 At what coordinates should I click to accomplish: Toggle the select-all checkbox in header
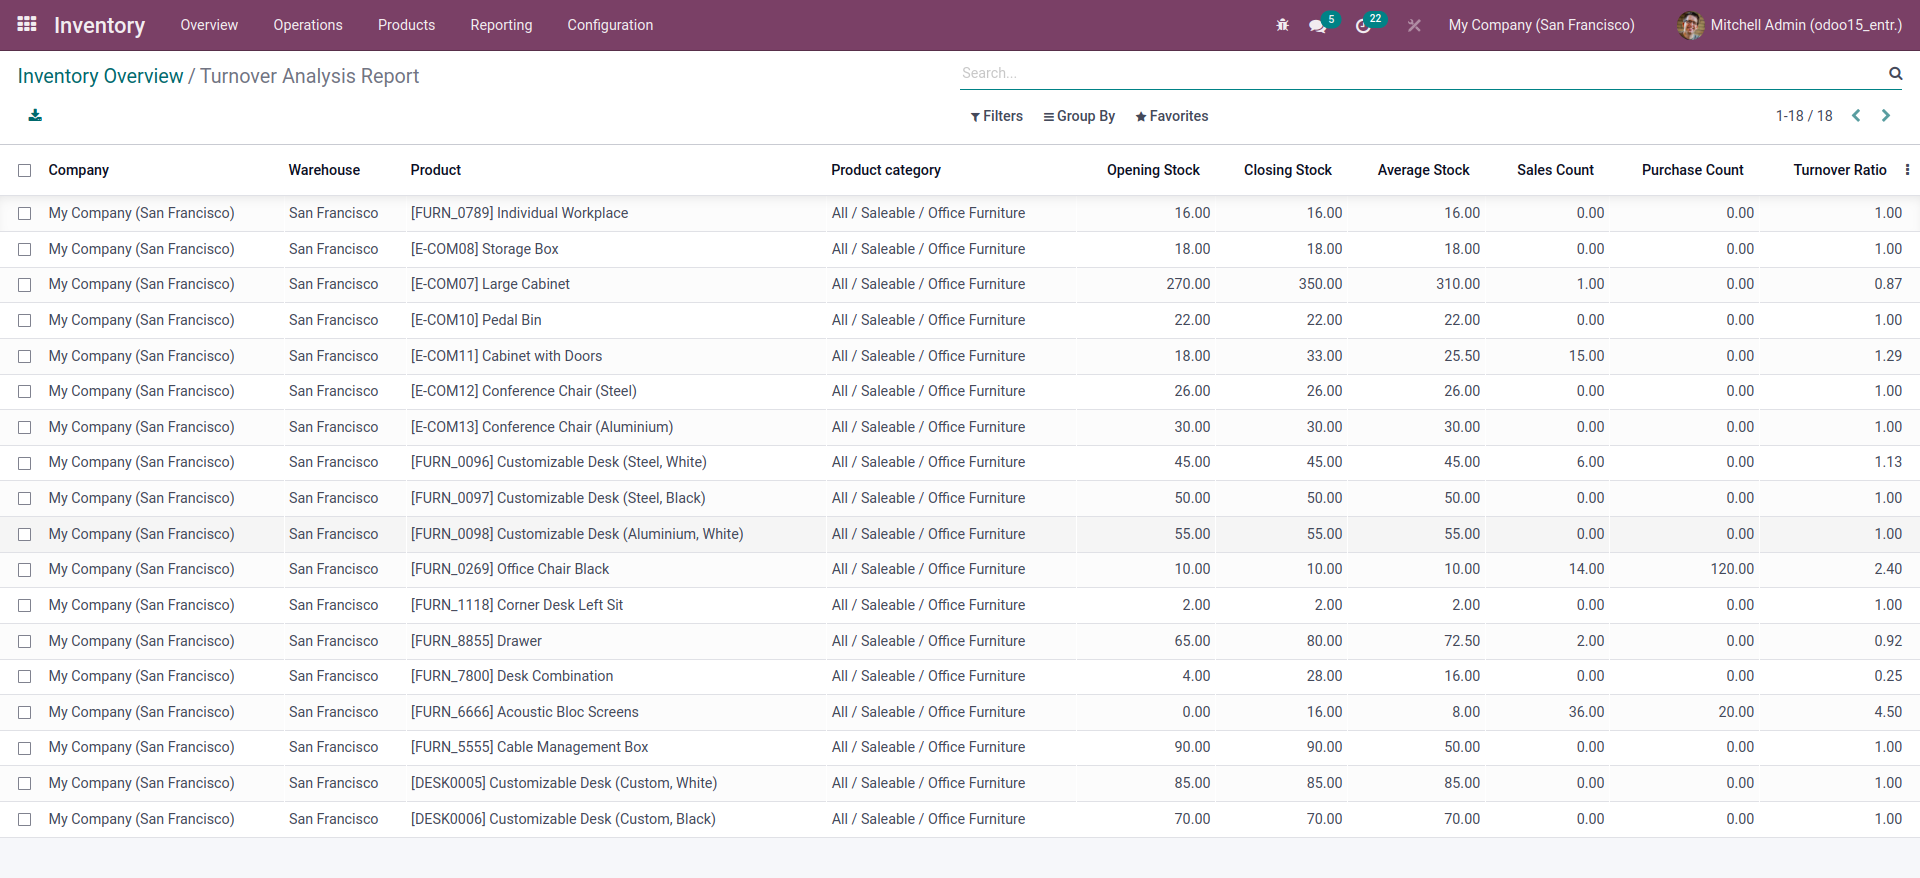[25, 171]
